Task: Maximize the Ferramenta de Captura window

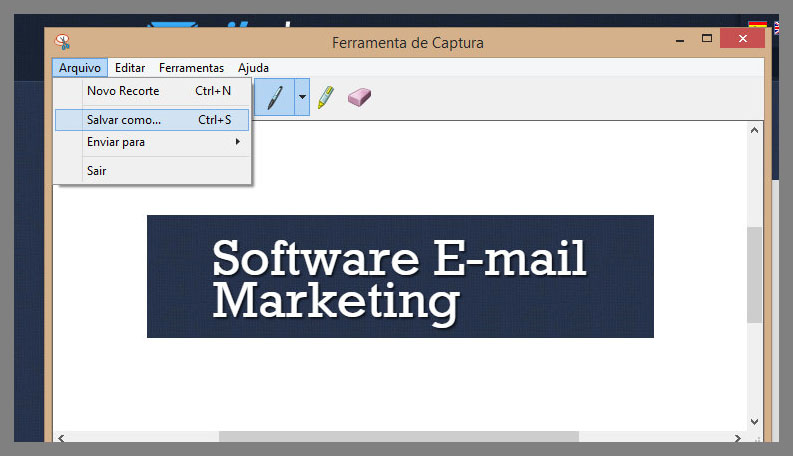Action: 707,38
